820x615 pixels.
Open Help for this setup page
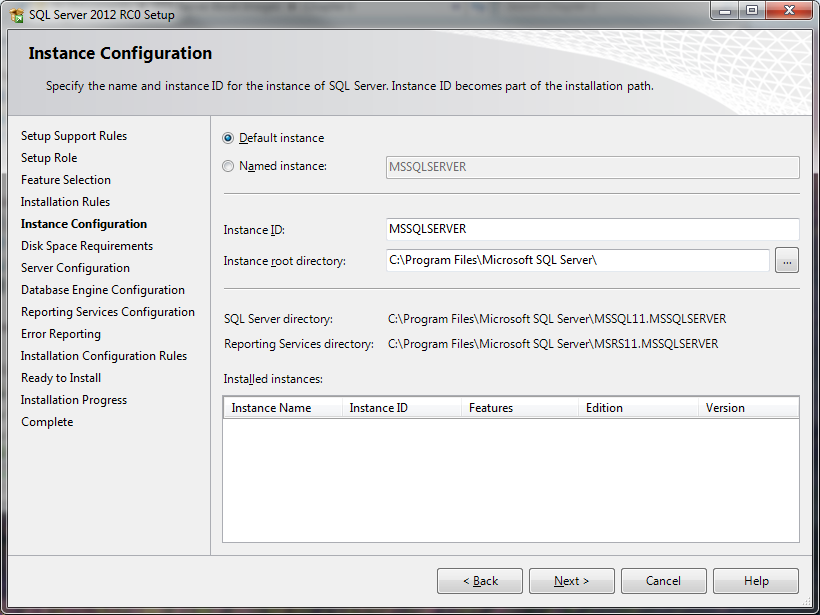[756, 581]
